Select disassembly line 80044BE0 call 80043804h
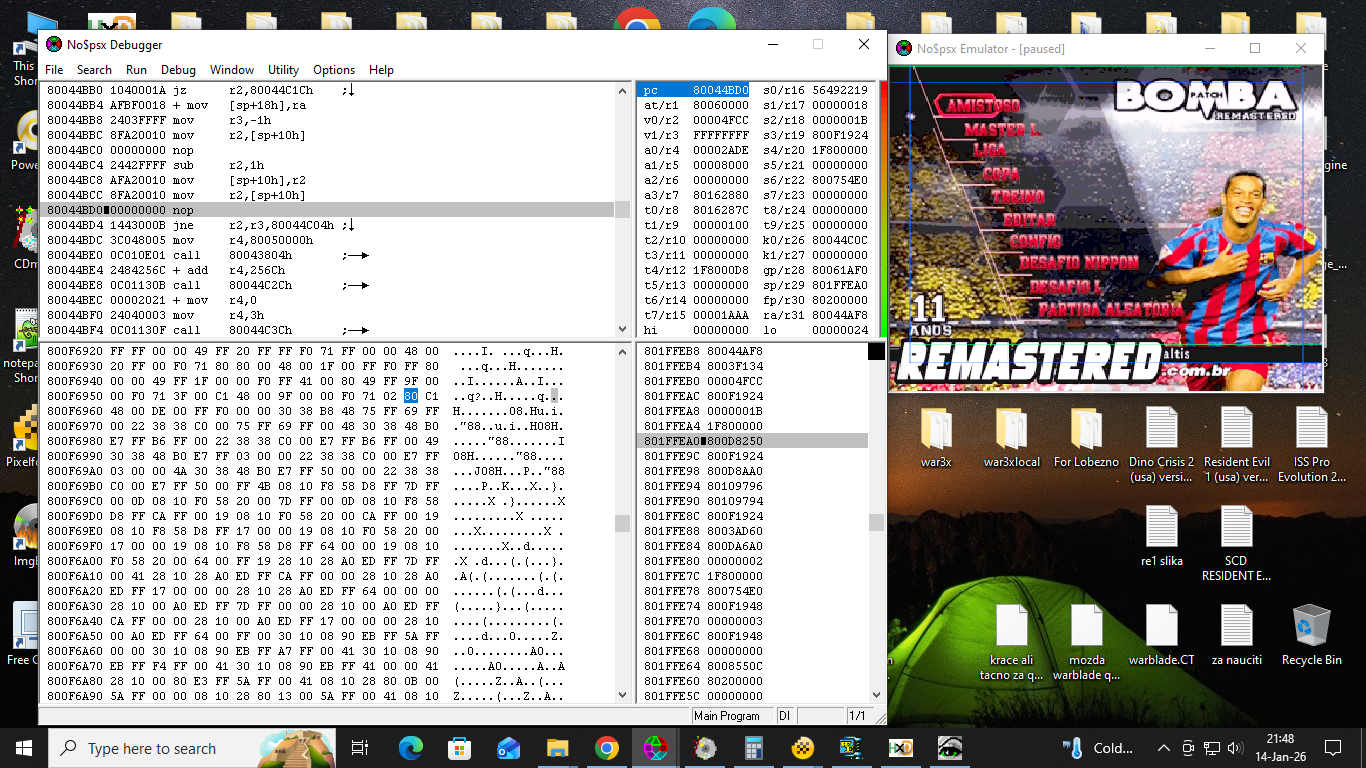The width and height of the screenshot is (1366, 768). point(328,255)
